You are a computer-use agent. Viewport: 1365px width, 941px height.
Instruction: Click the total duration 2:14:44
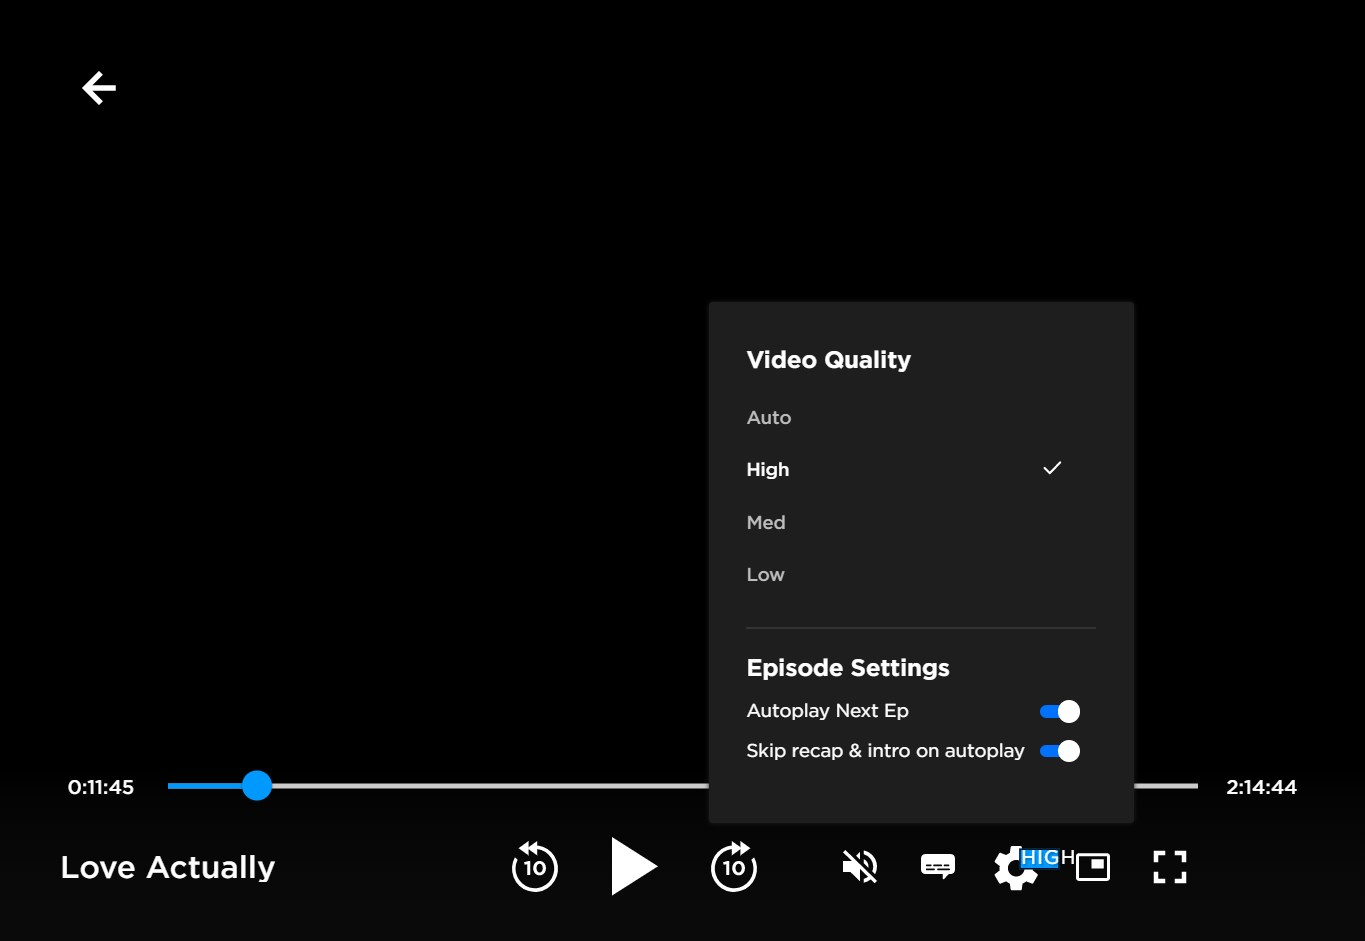click(x=1262, y=787)
